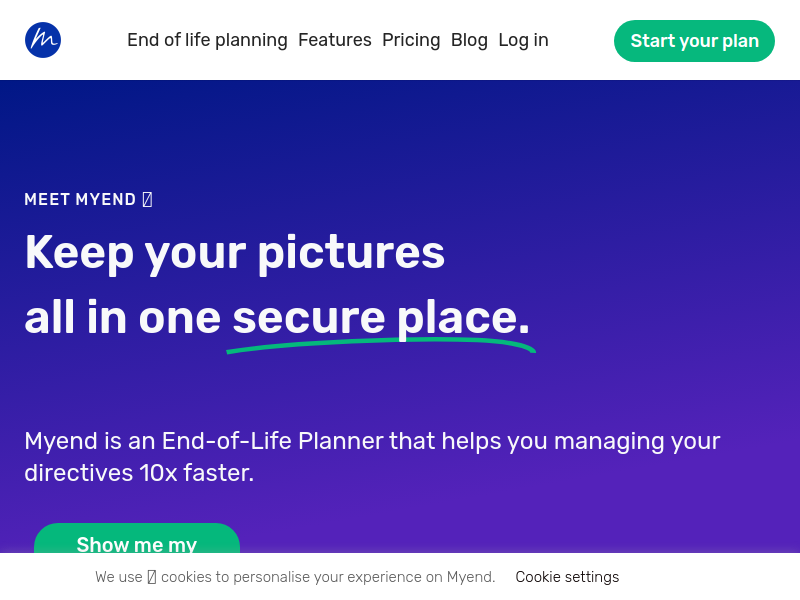Open the Pricing link
Screen dimensions: 800x600
(411, 40)
